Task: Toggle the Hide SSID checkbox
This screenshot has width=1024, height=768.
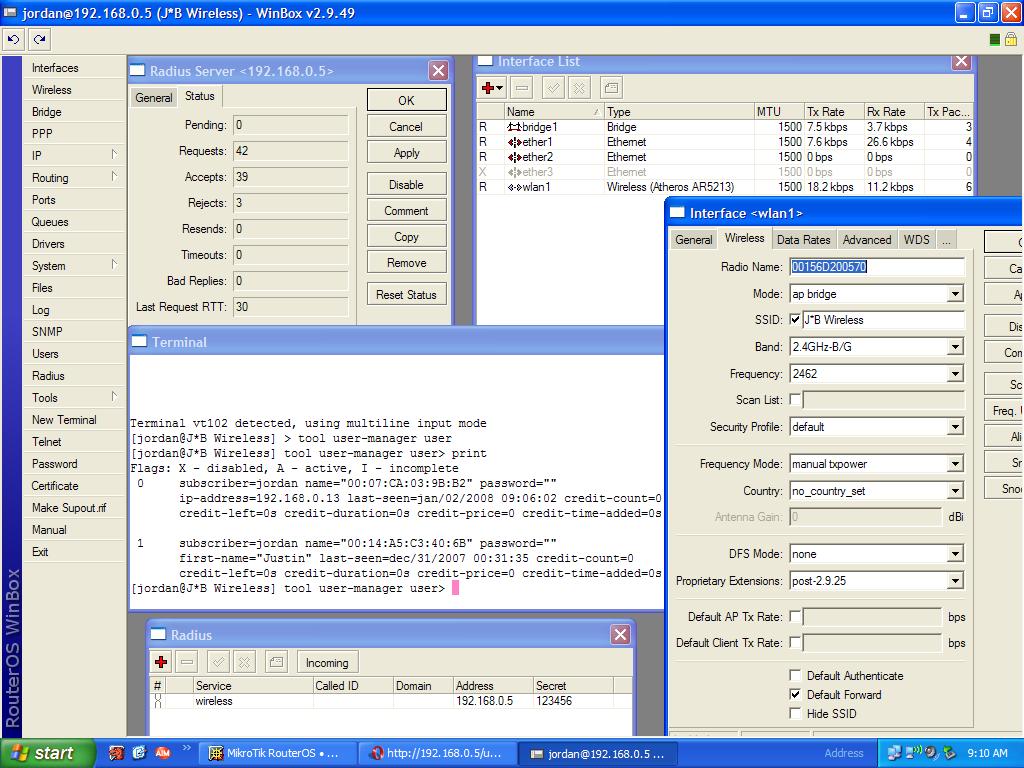Action: click(796, 713)
